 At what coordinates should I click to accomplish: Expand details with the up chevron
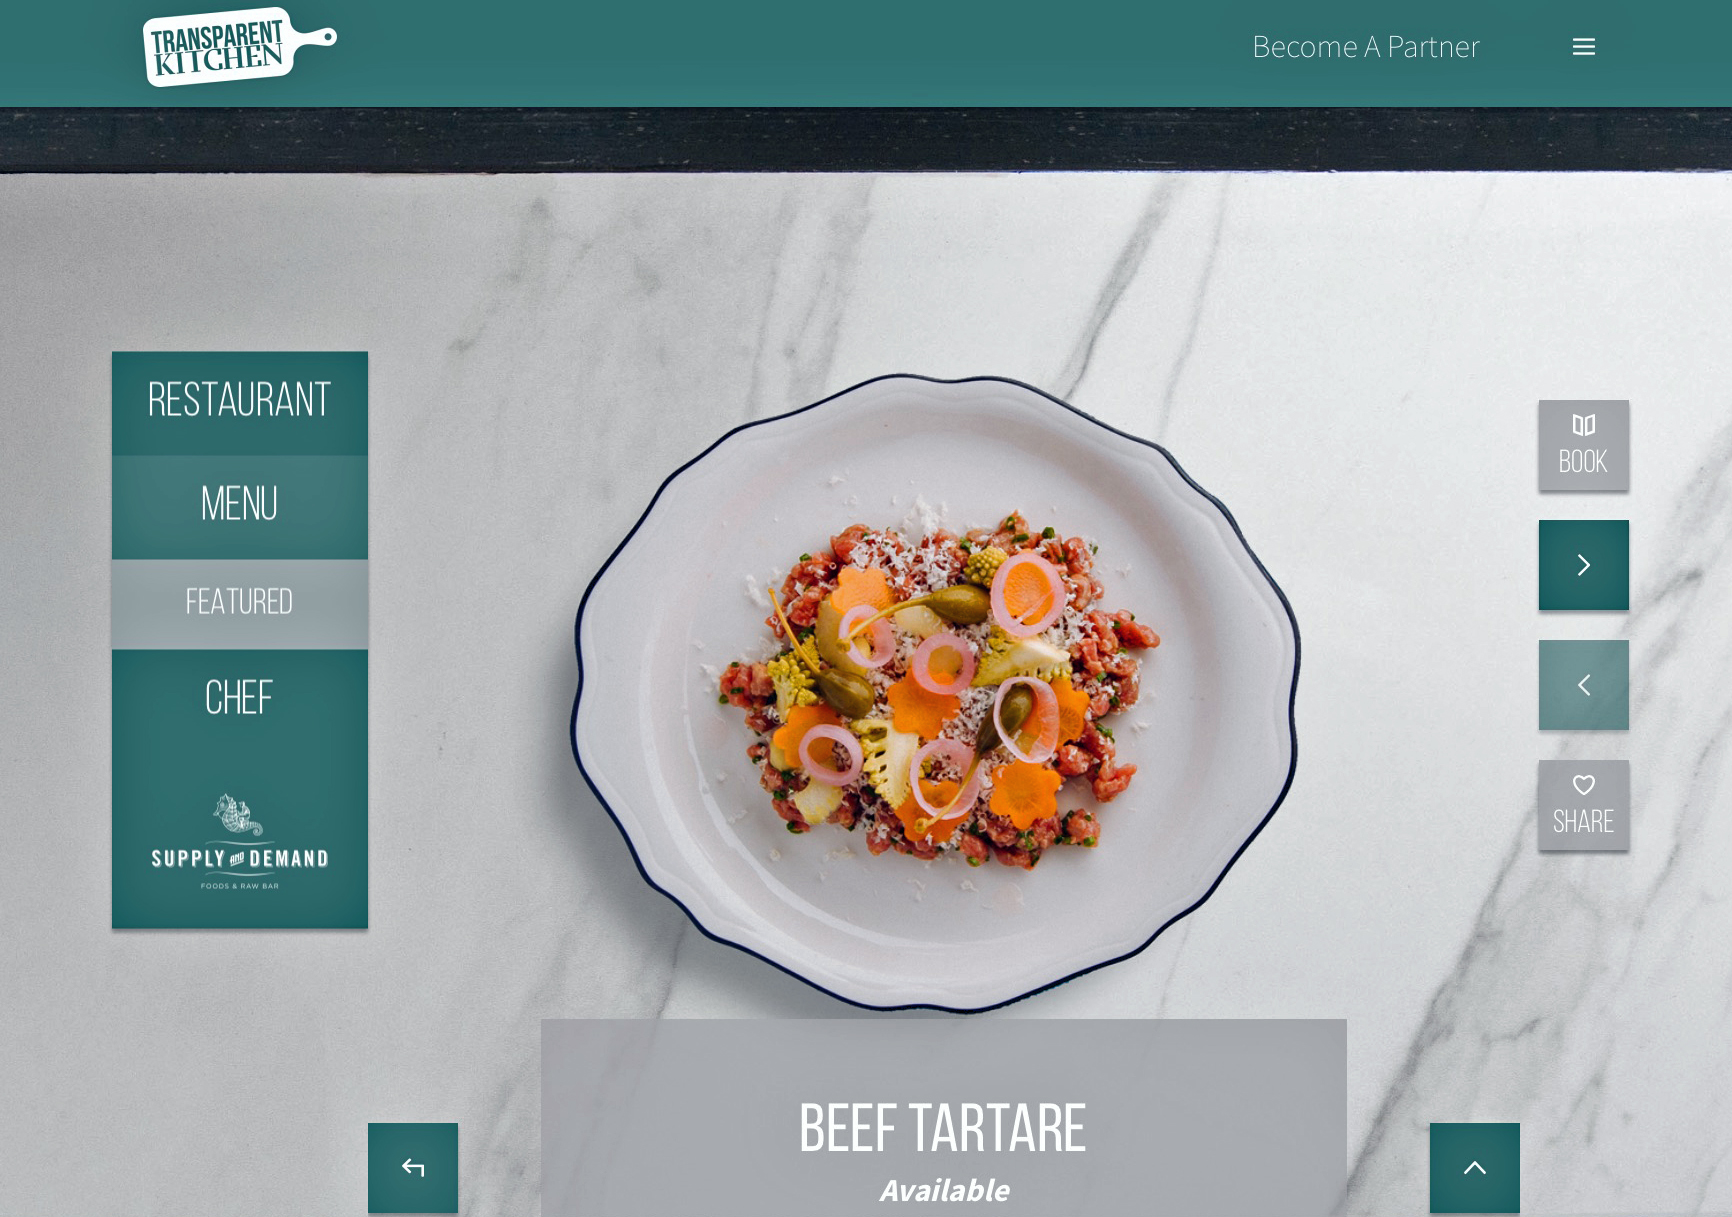[x=1475, y=1167]
